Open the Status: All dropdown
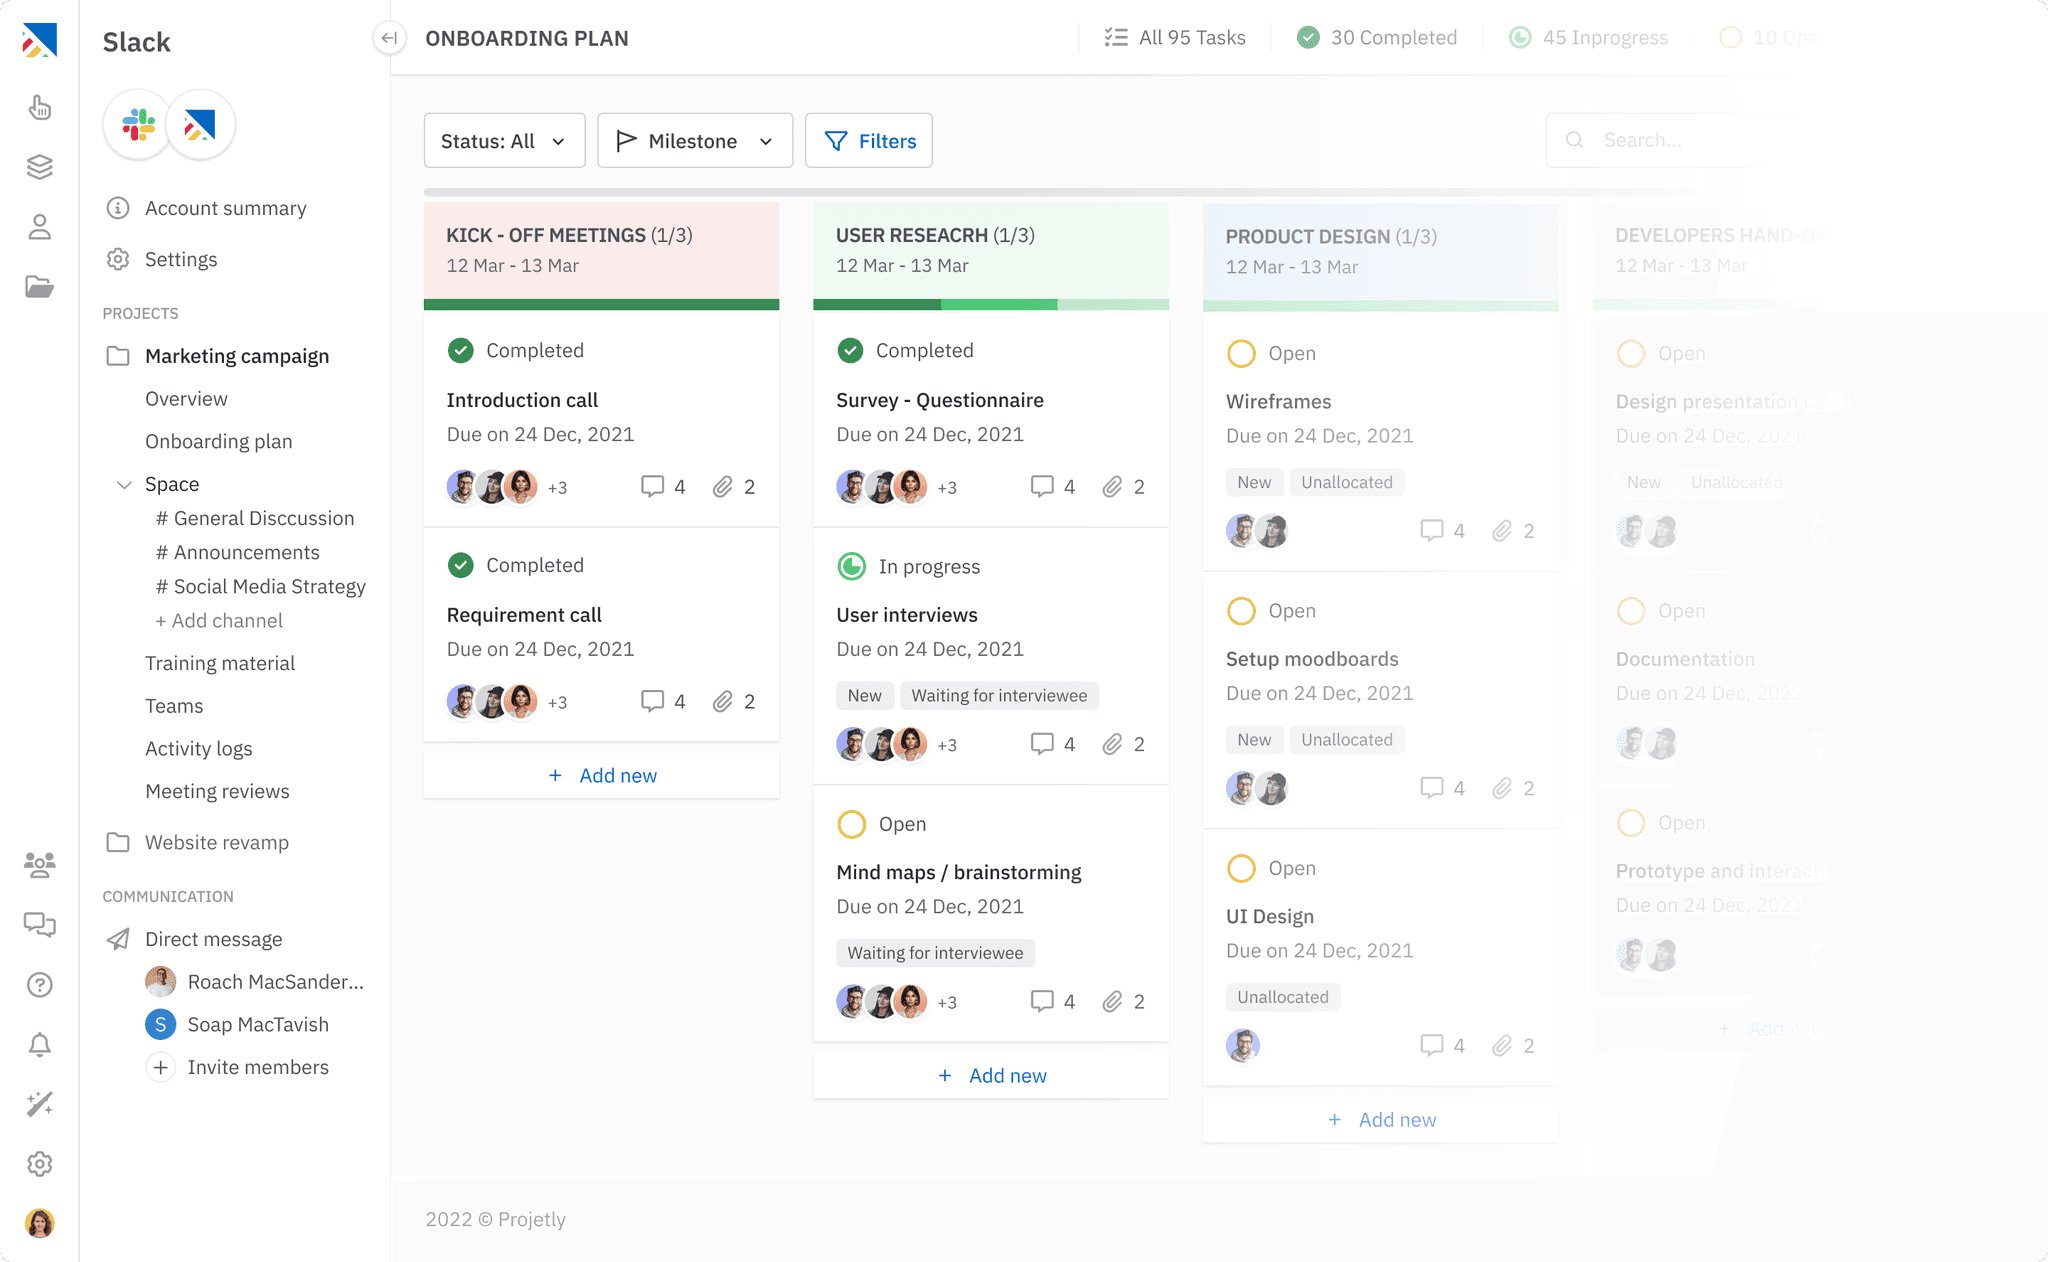Viewport: 2048px width, 1262px height. pyautogui.click(x=504, y=141)
